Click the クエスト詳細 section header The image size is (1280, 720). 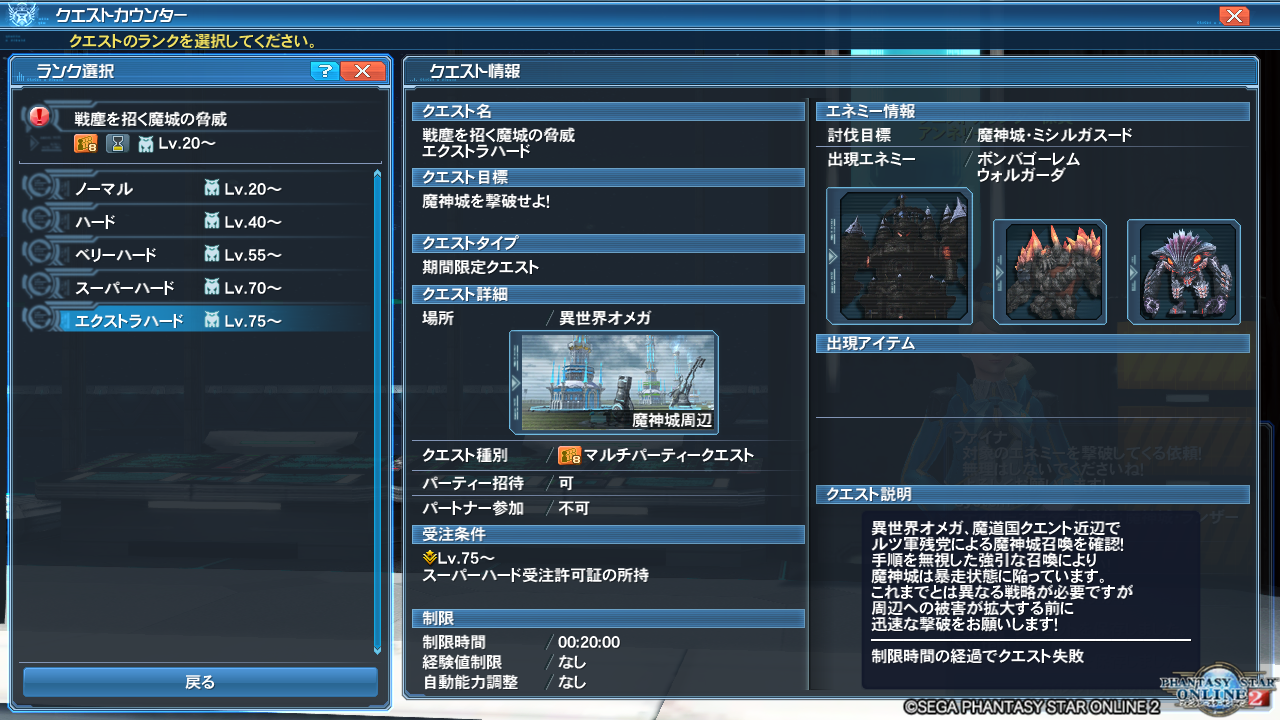[608, 295]
